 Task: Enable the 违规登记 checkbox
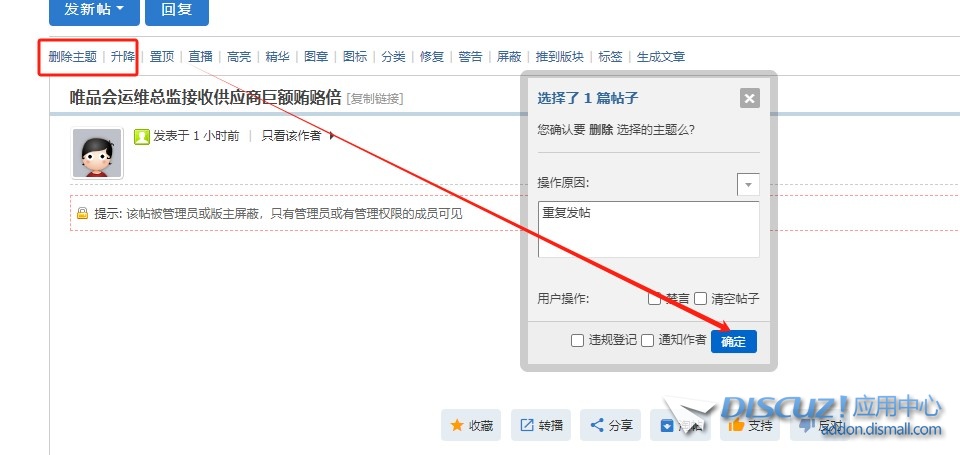click(577, 340)
